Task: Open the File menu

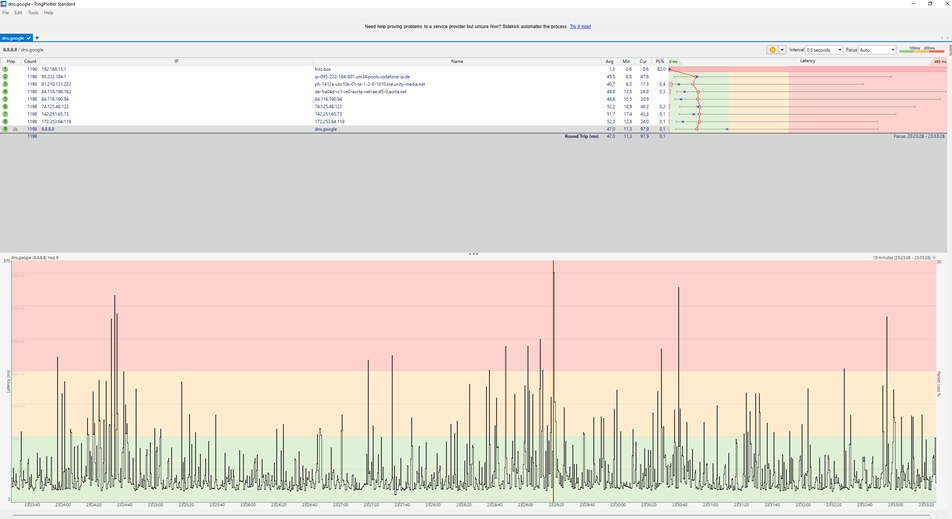Action: (x=5, y=13)
